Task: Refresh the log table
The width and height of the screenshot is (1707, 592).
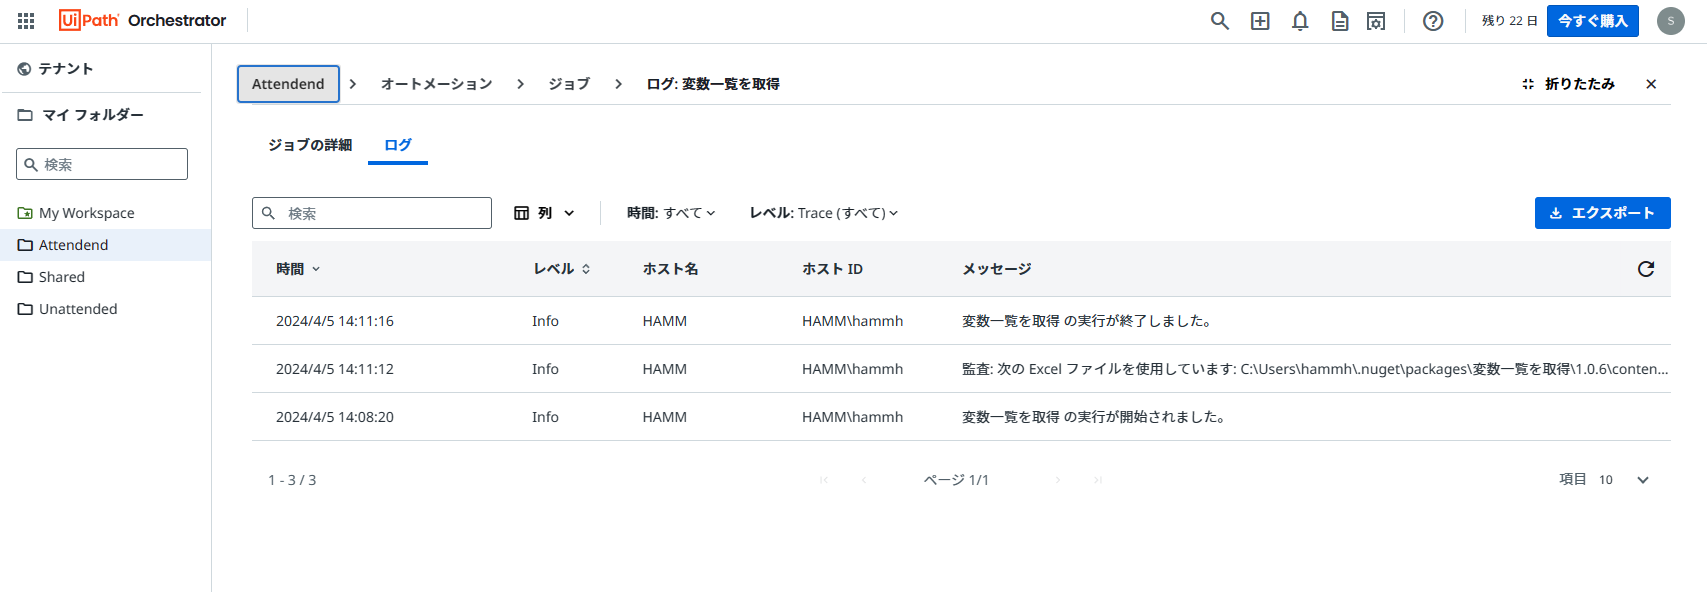Action: (1646, 269)
